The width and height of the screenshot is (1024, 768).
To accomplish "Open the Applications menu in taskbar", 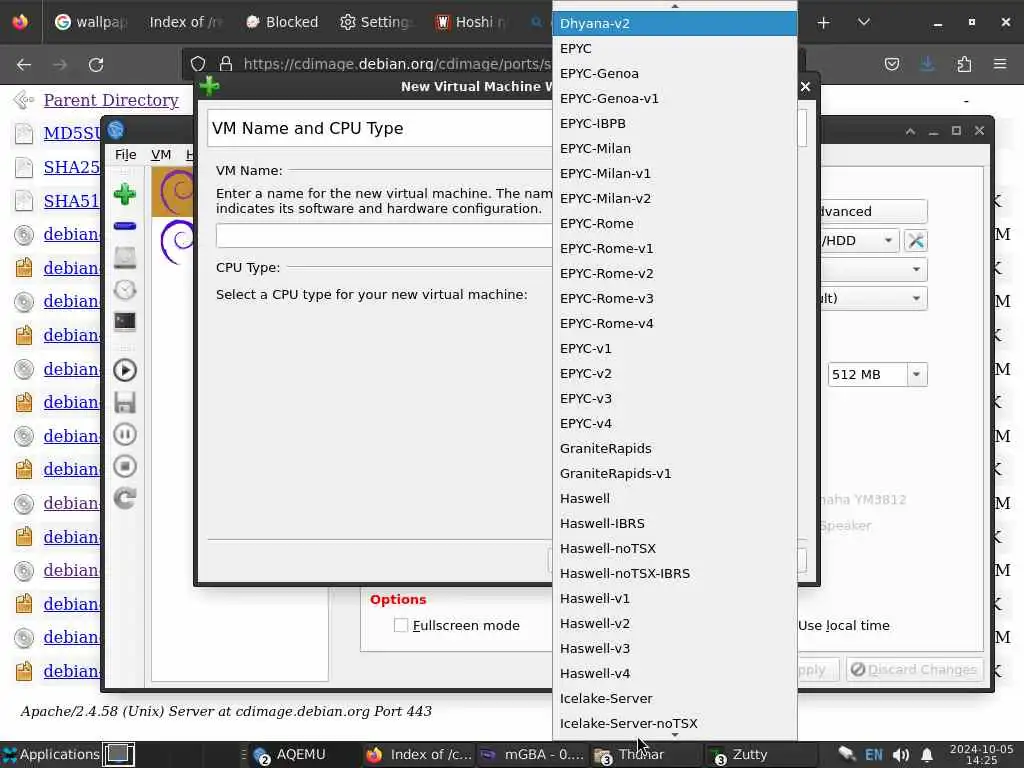I will (51, 754).
